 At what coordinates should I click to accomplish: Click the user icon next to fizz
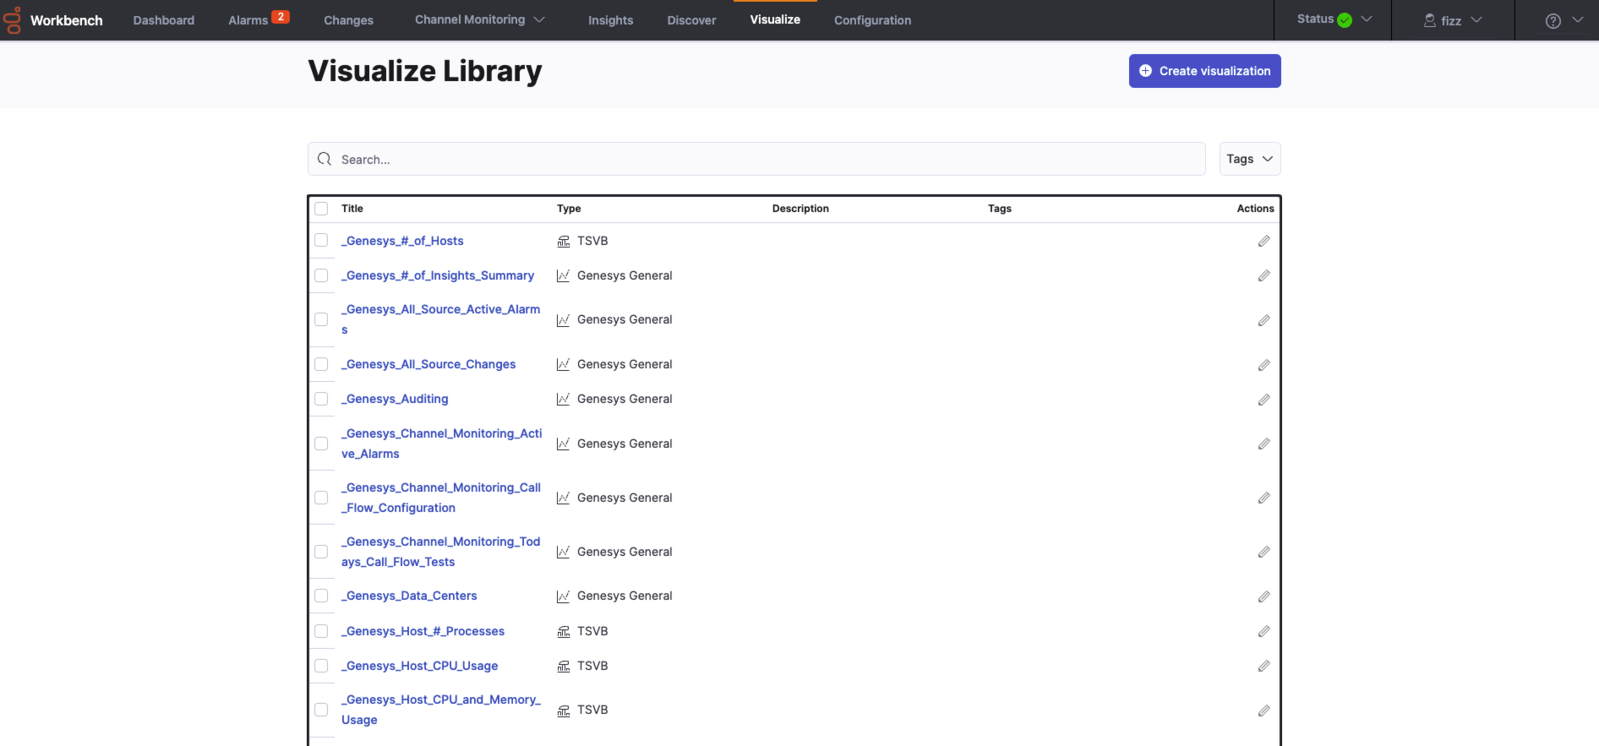point(1430,20)
